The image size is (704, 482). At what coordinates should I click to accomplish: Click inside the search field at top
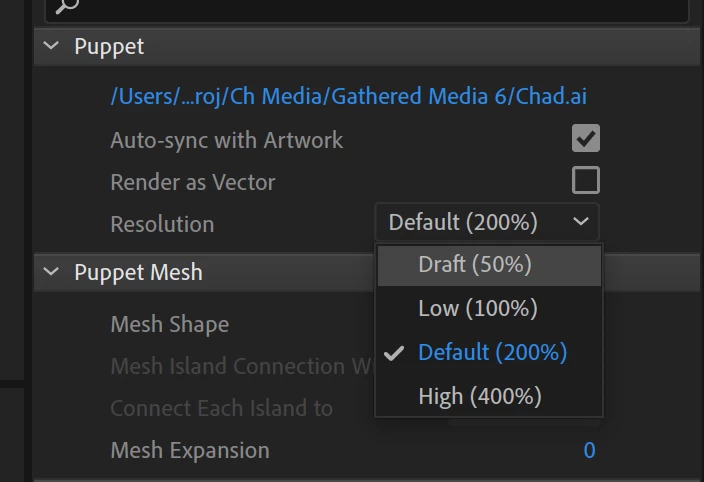pos(366,10)
